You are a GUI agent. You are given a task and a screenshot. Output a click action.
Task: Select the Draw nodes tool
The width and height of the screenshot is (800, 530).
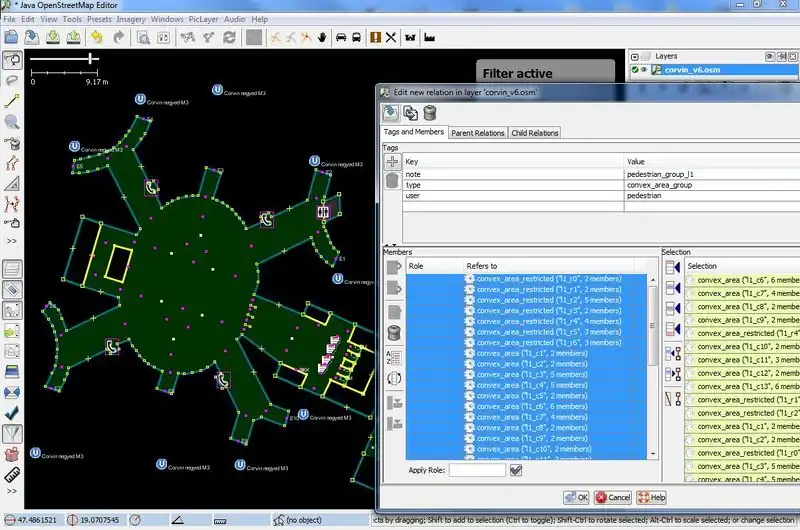13,101
